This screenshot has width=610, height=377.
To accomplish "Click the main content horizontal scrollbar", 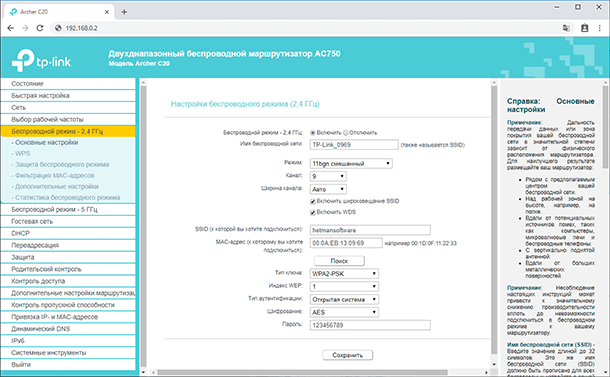I will (303, 372).
